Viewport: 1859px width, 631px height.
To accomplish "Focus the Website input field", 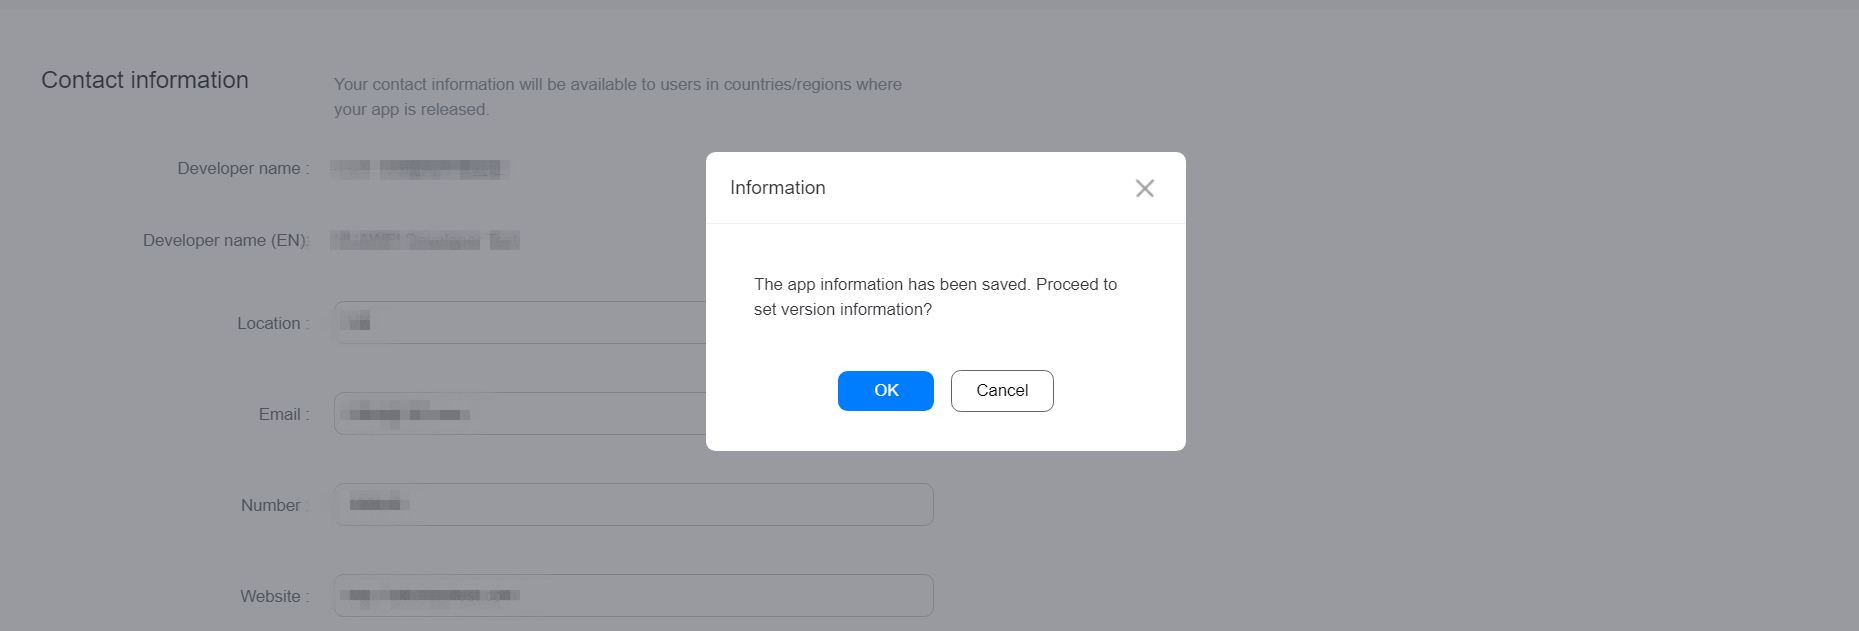I will (634, 596).
